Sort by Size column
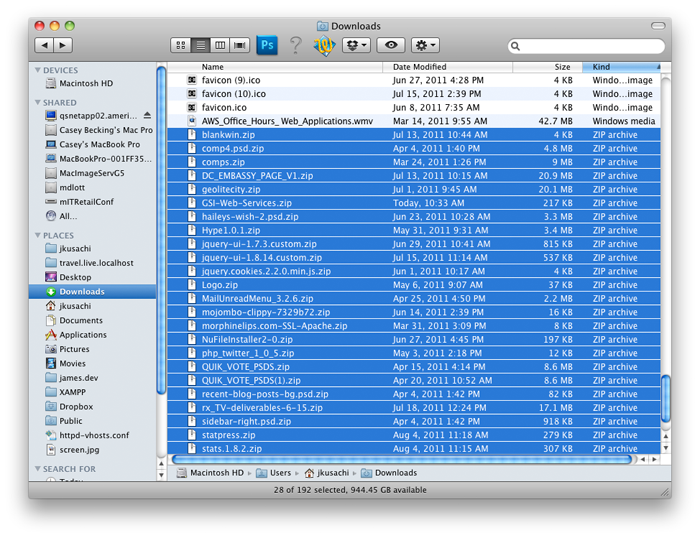The image size is (700, 538). [547, 67]
